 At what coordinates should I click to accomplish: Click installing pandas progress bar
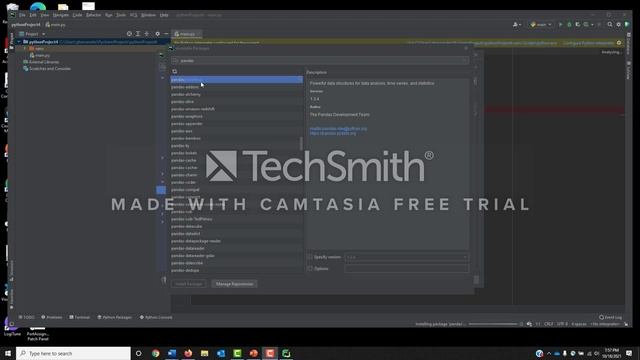[493, 324]
